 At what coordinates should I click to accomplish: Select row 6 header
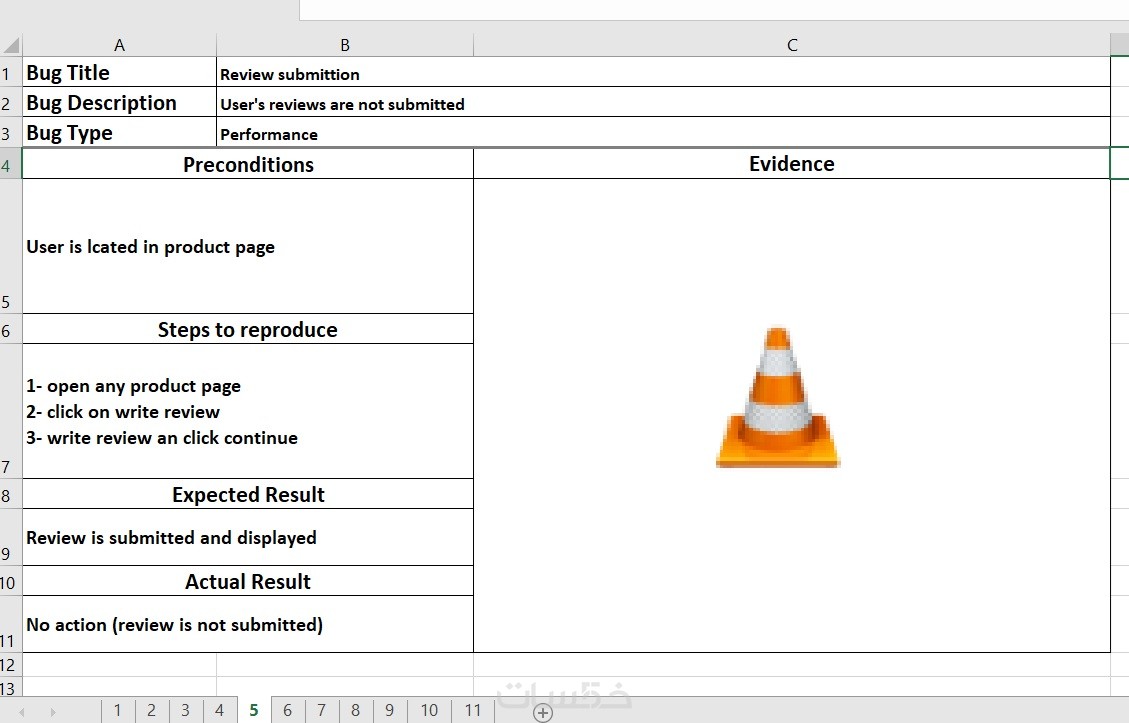coord(11,329)
